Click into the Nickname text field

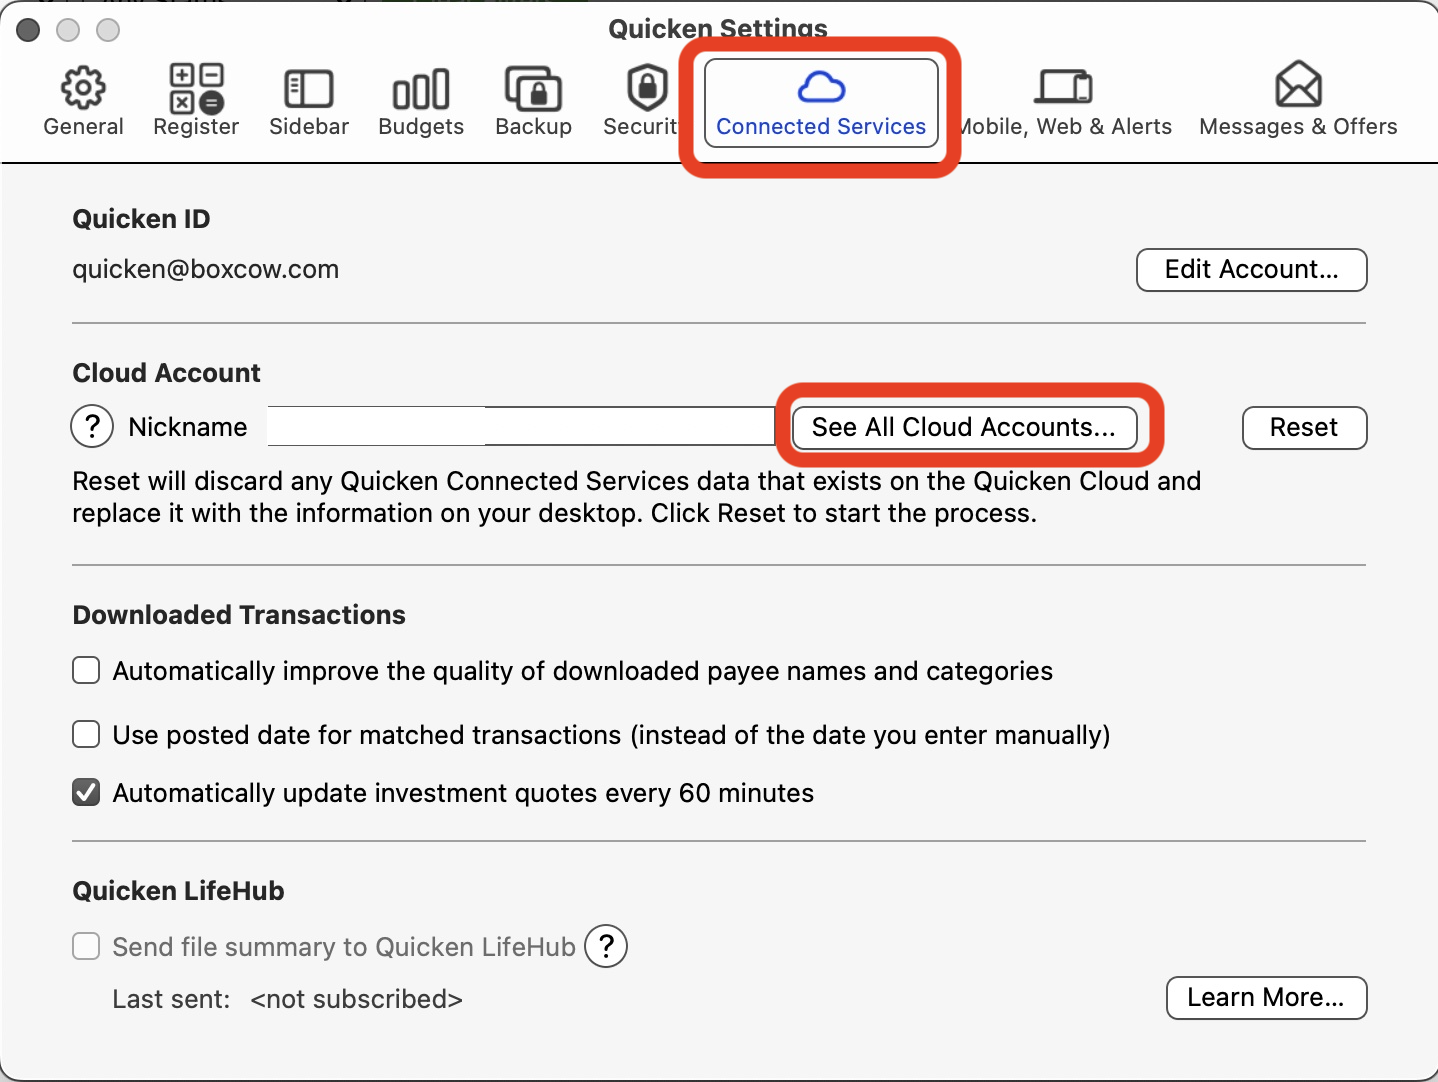click(x=521, y=426)
